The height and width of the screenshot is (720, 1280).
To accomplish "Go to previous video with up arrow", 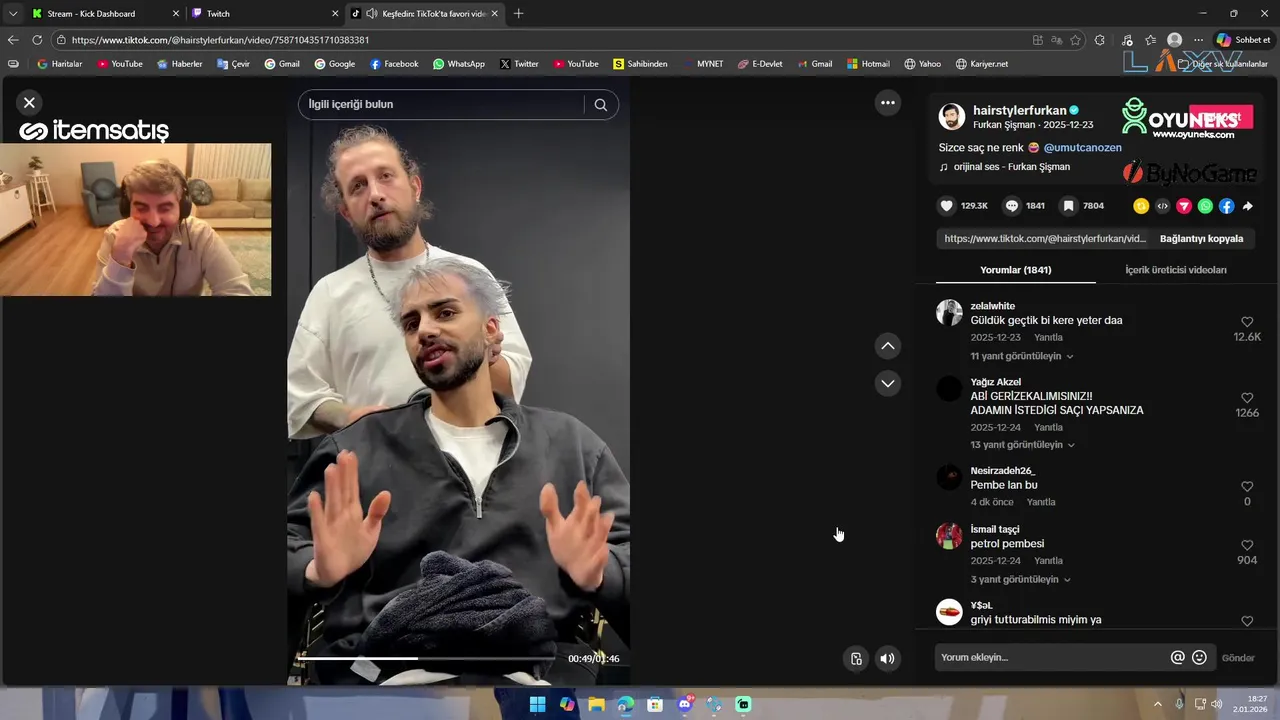I will tap(887, 346).
